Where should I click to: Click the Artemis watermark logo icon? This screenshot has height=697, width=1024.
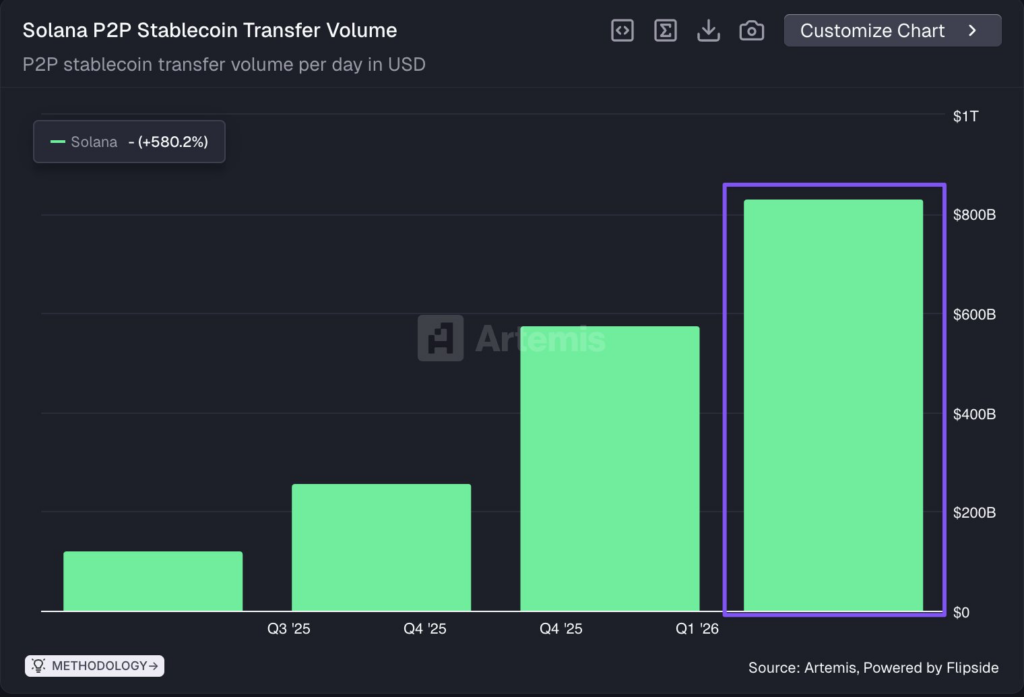tap(440, 338)
